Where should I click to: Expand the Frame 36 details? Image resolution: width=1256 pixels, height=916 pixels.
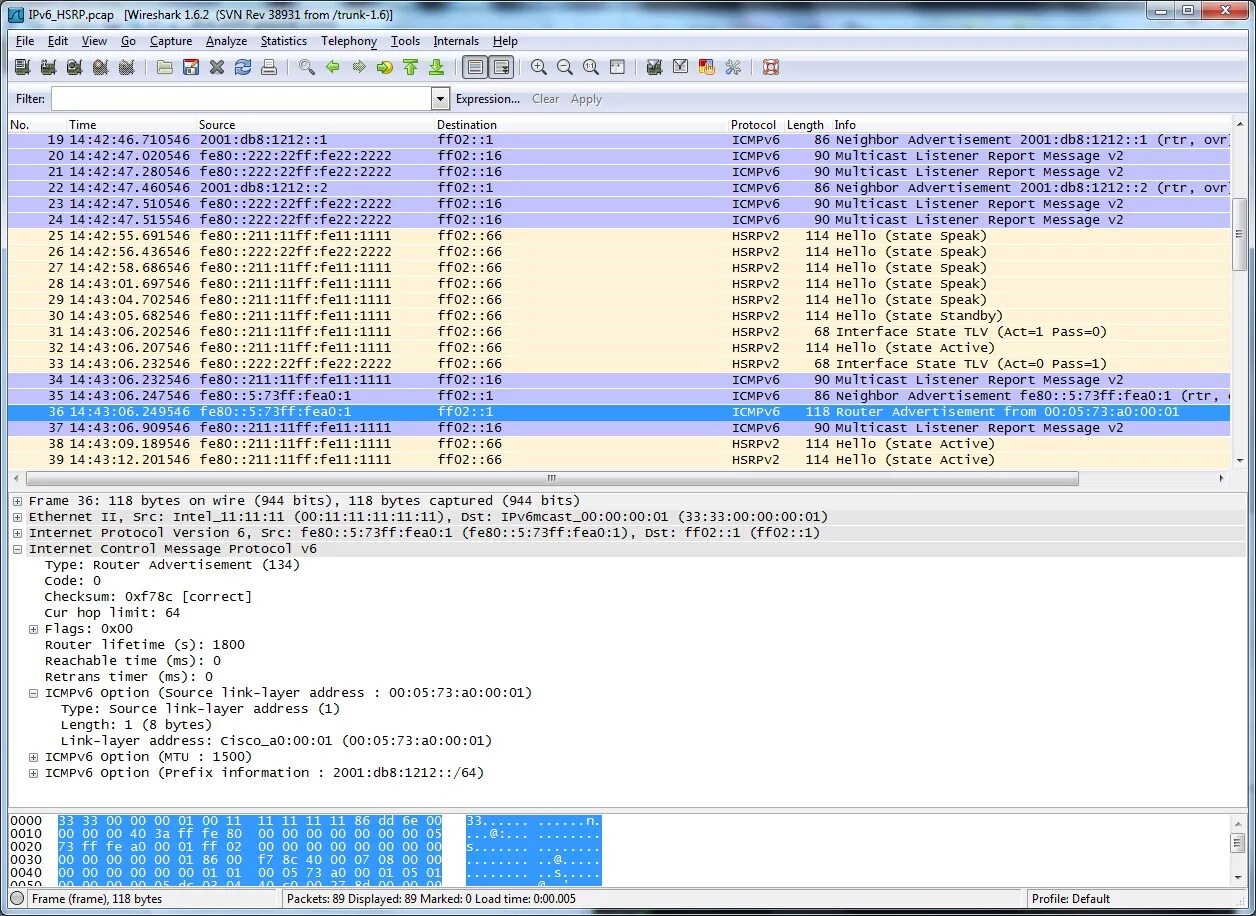click(x=17, y=501)
